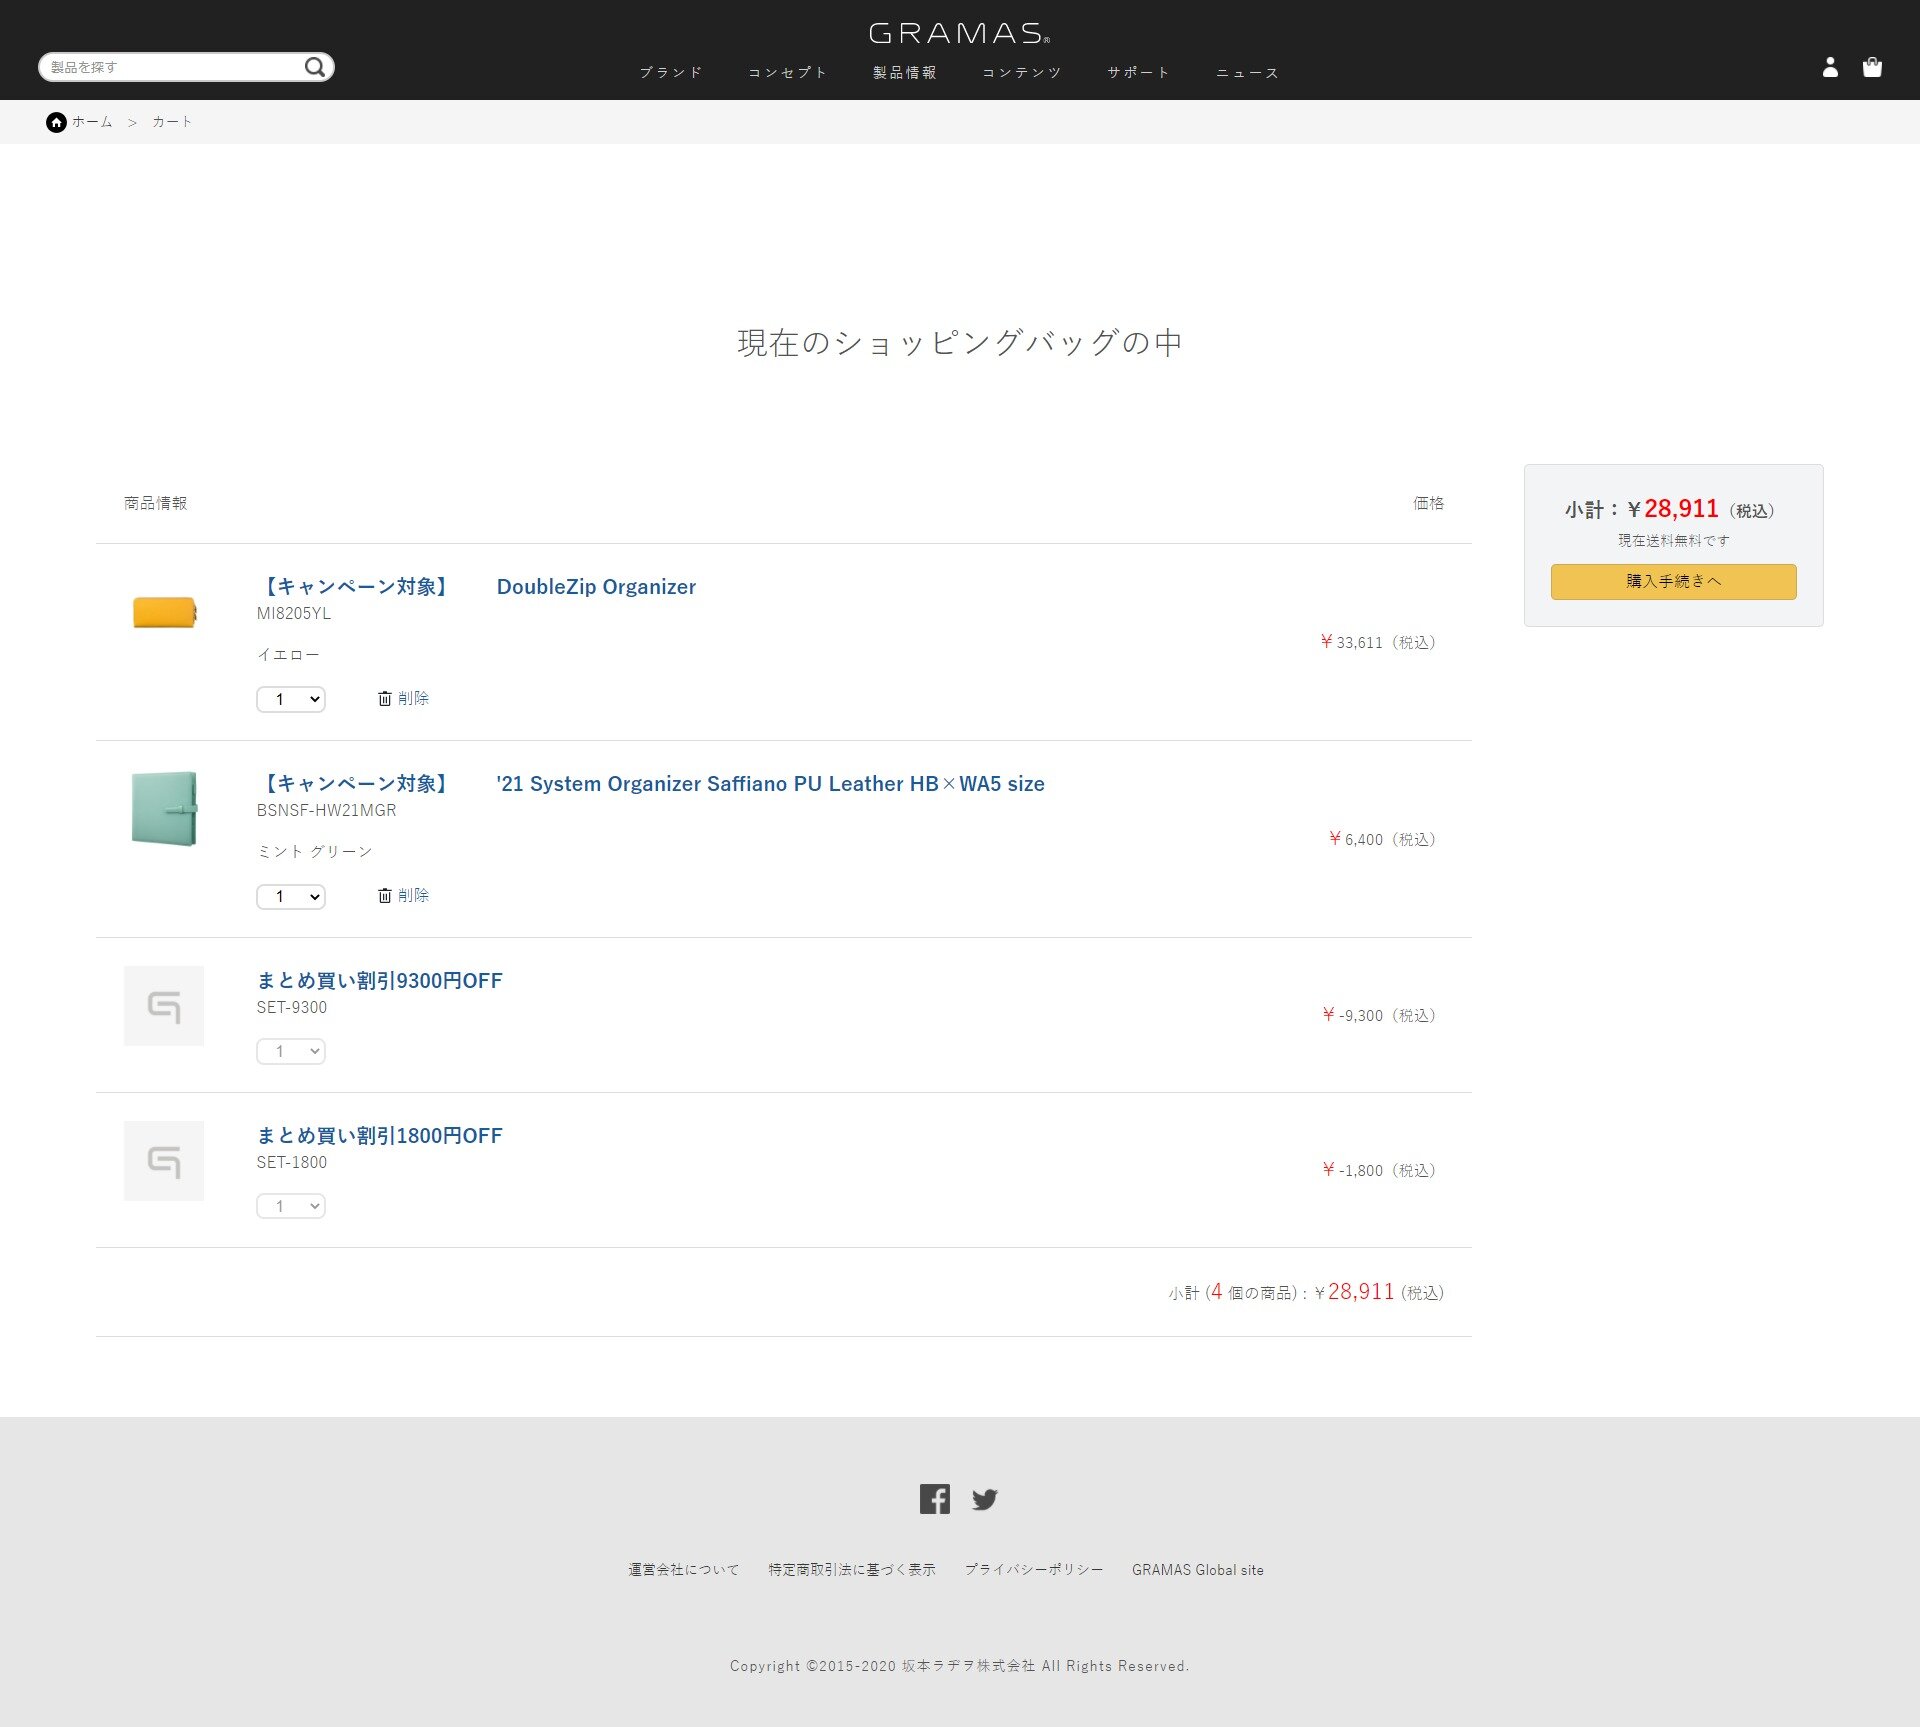Click the 購入手続きへ checkout button
Image resolution: width=1920 pixels, height=1727 pixels.
pyautogui.click(x=1673, y=581)
